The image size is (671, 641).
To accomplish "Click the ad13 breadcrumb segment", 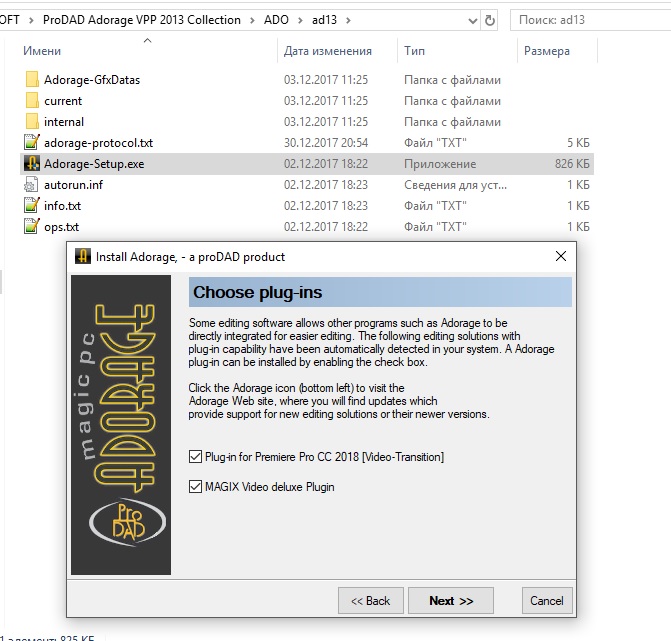I will pos(324,20).
